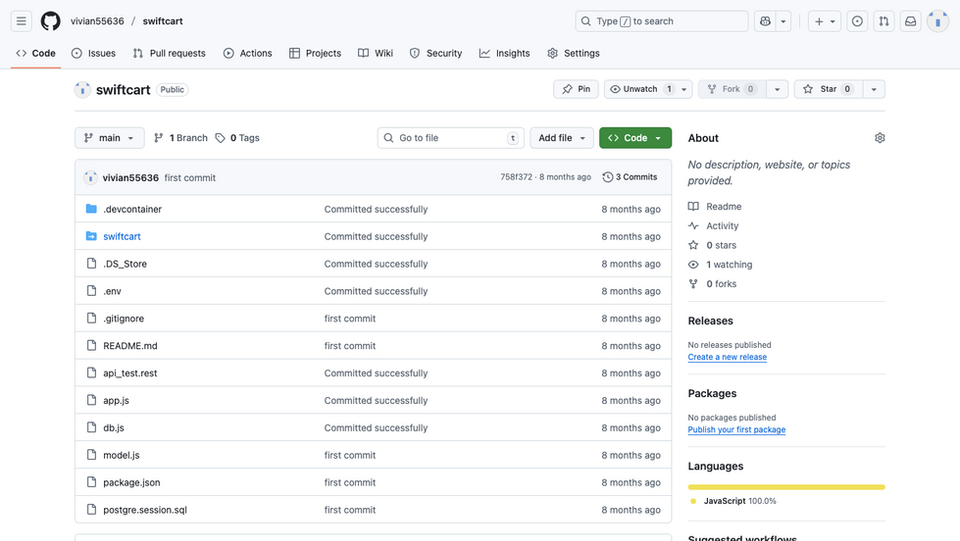Open the Wiki tab

click(375, 53)
